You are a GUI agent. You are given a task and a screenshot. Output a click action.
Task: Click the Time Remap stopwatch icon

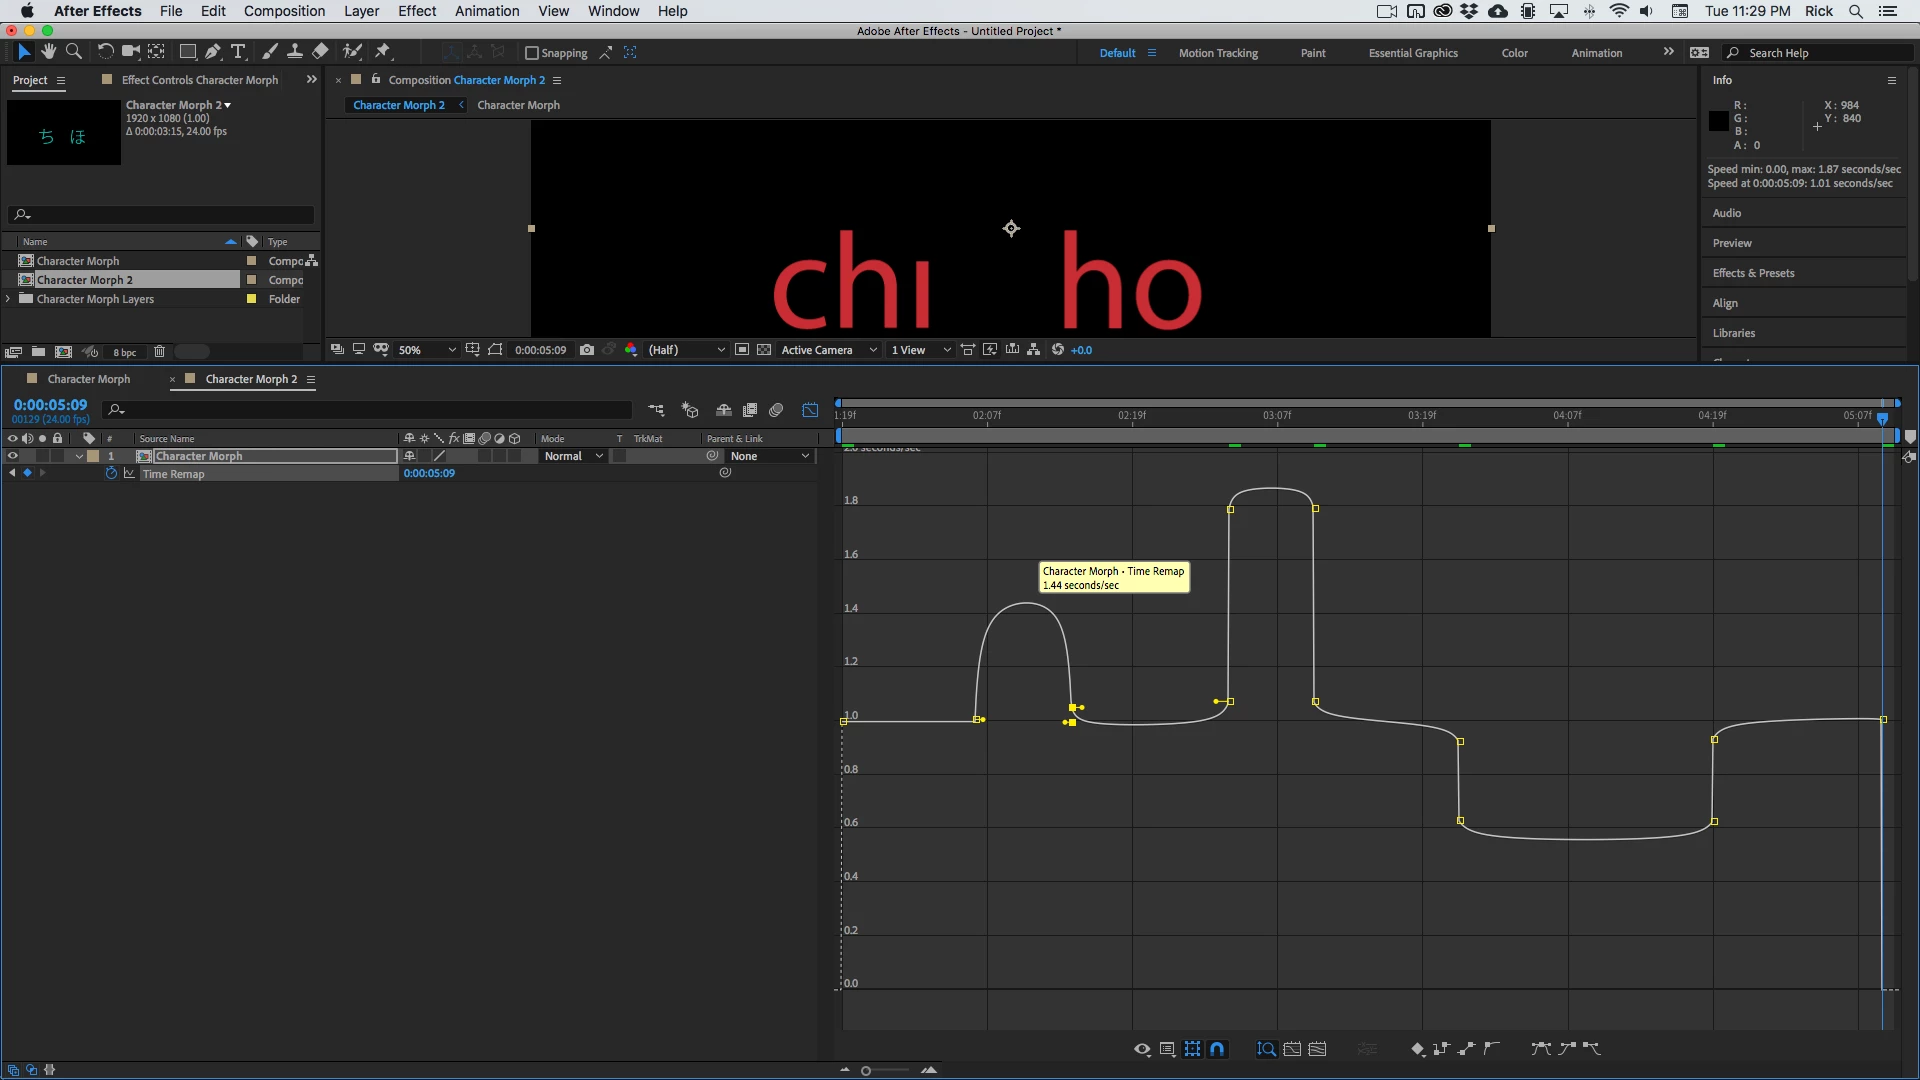(x=111, y=474)
